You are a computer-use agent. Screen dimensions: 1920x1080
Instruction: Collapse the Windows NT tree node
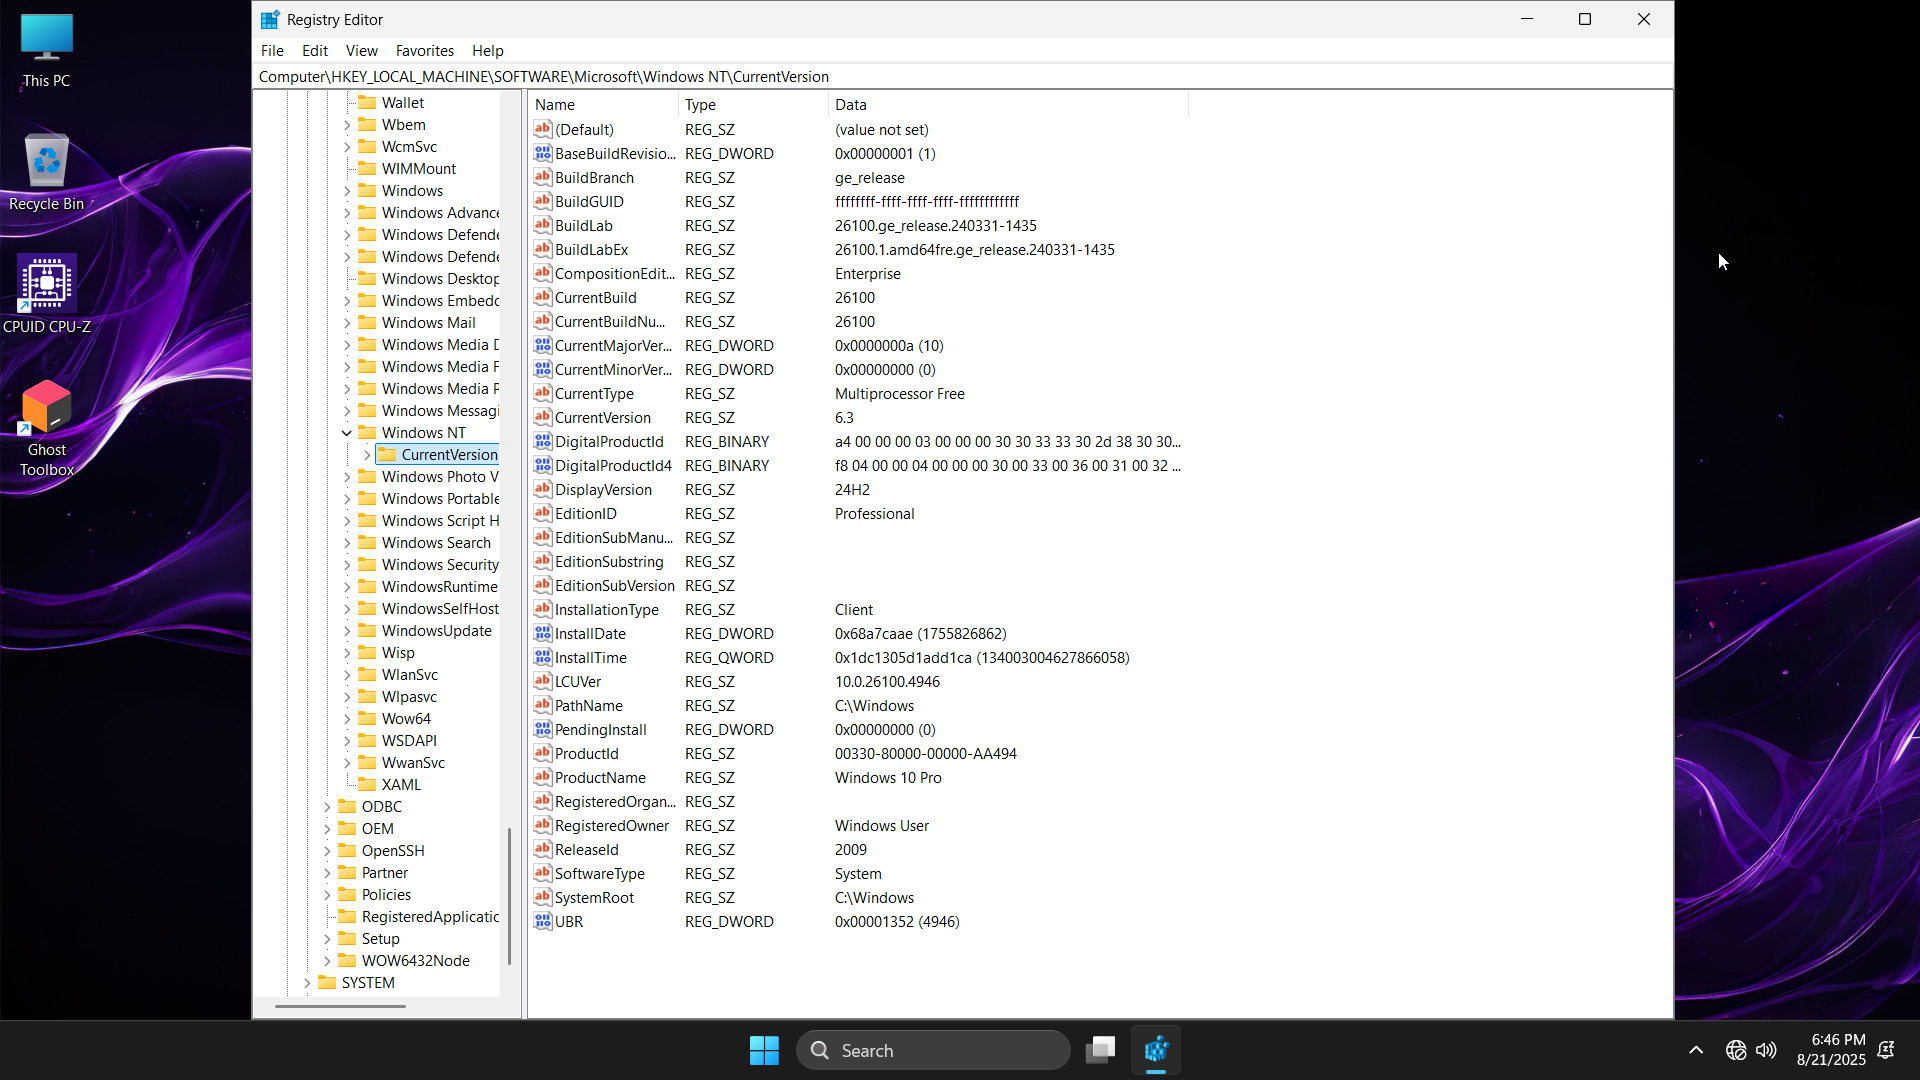coord(347,433)
